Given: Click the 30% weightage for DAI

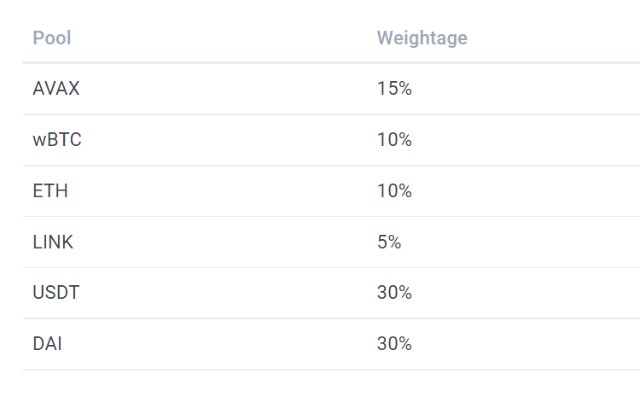Looking at the screenshot, I should 394,344.
